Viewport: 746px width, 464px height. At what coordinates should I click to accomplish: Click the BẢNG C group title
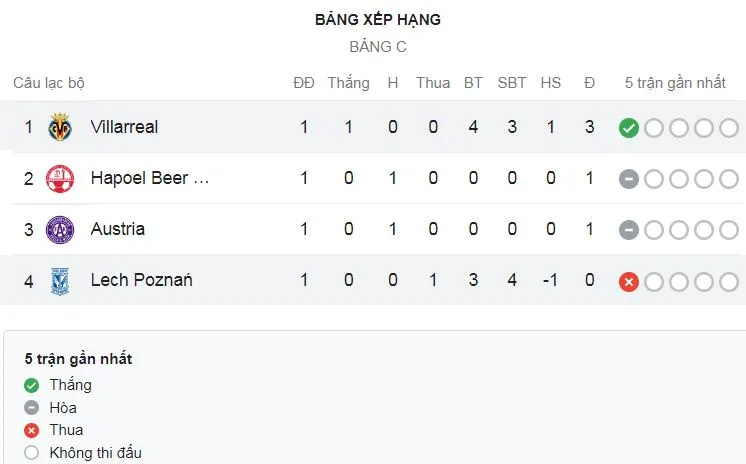point(378,46)
